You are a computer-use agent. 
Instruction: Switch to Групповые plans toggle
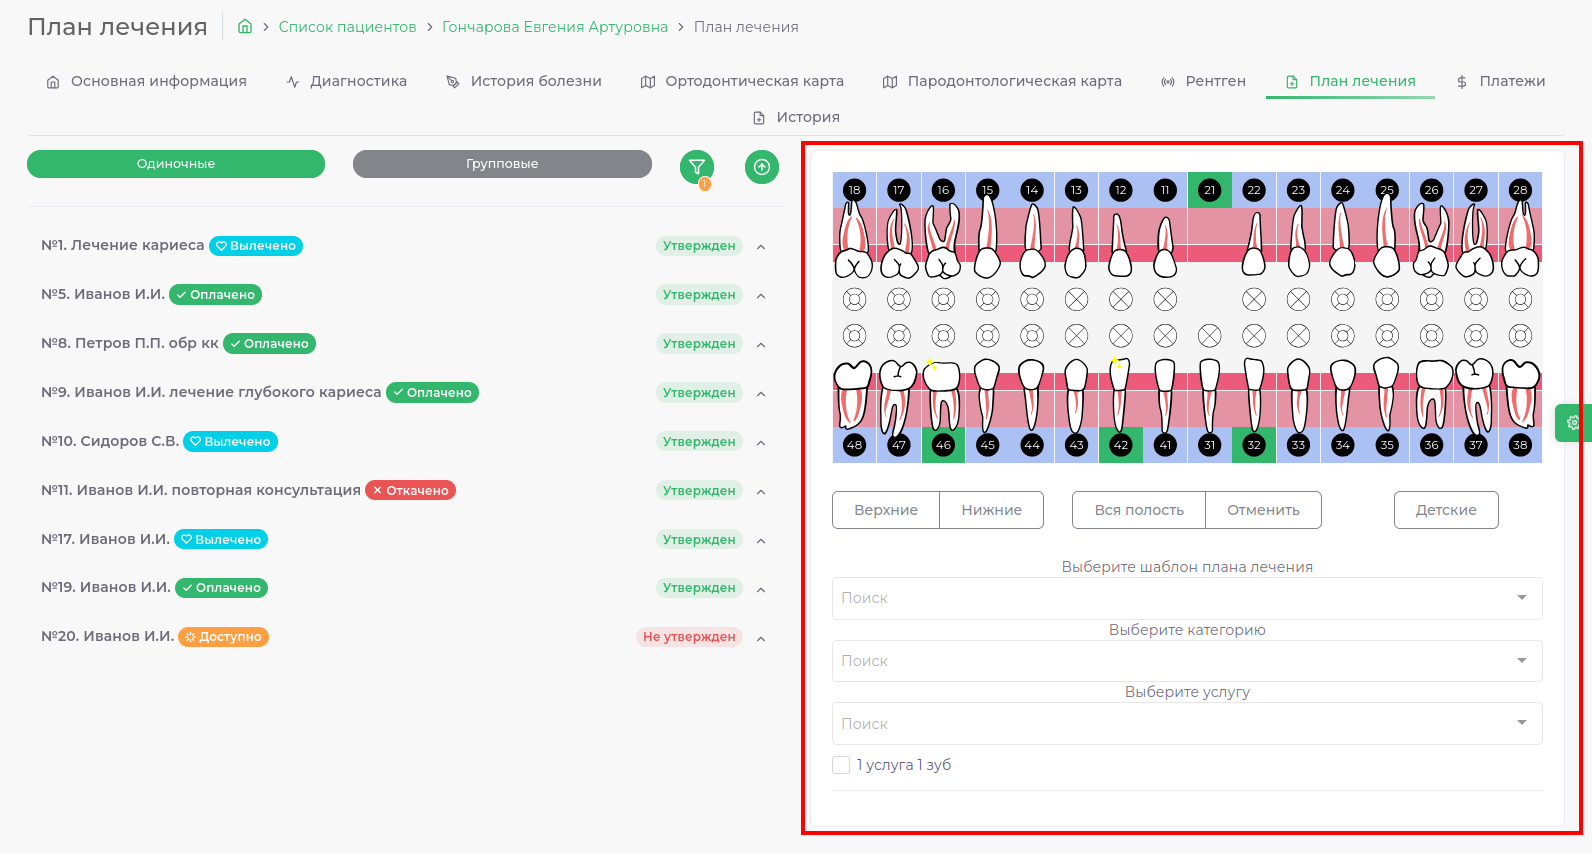[x=502, y=164]
